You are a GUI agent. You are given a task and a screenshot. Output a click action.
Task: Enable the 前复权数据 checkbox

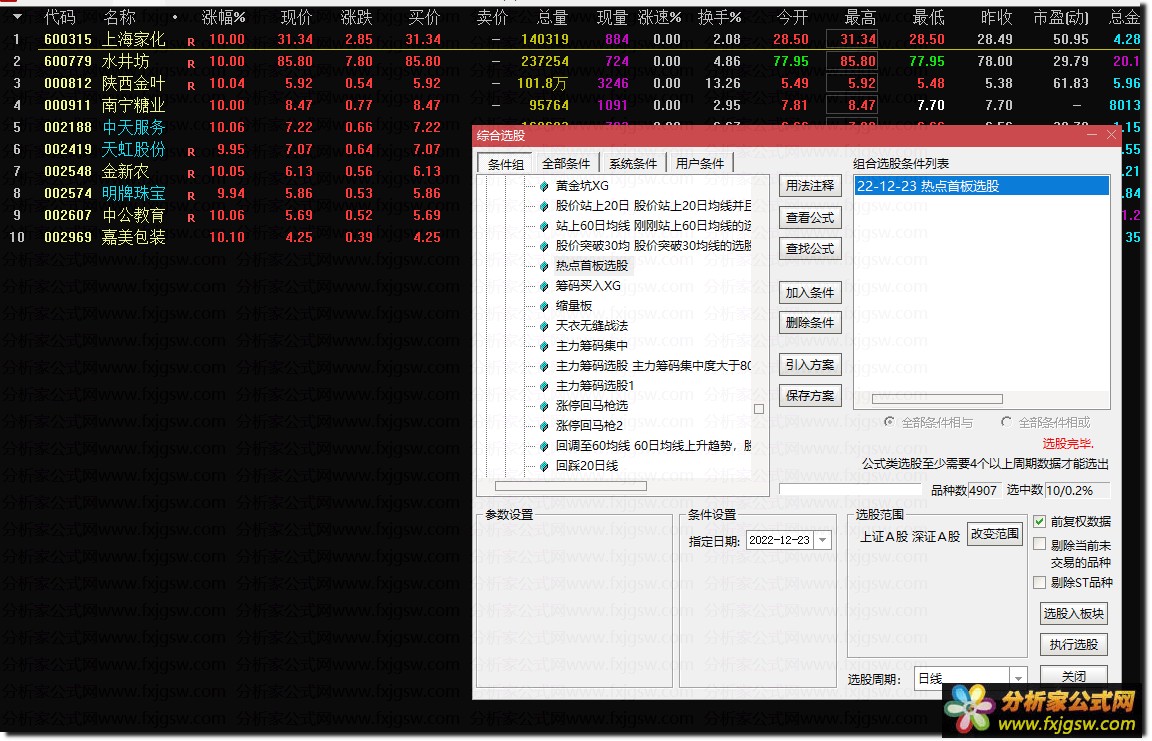point(1040,521)
